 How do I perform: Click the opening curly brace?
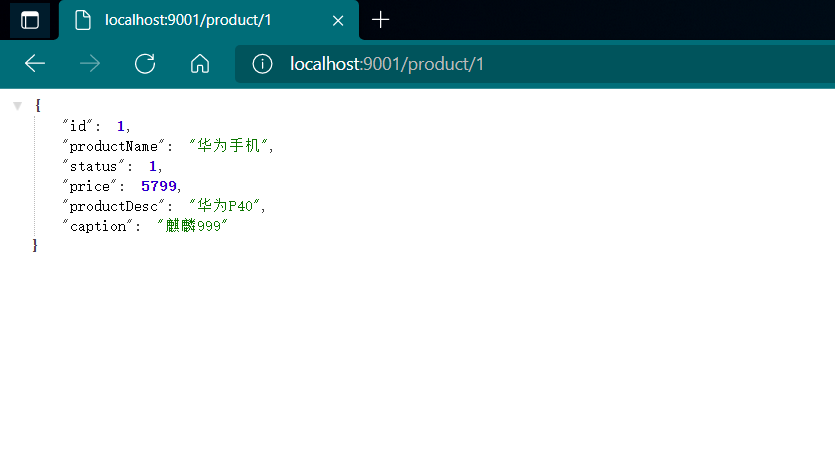38,105
